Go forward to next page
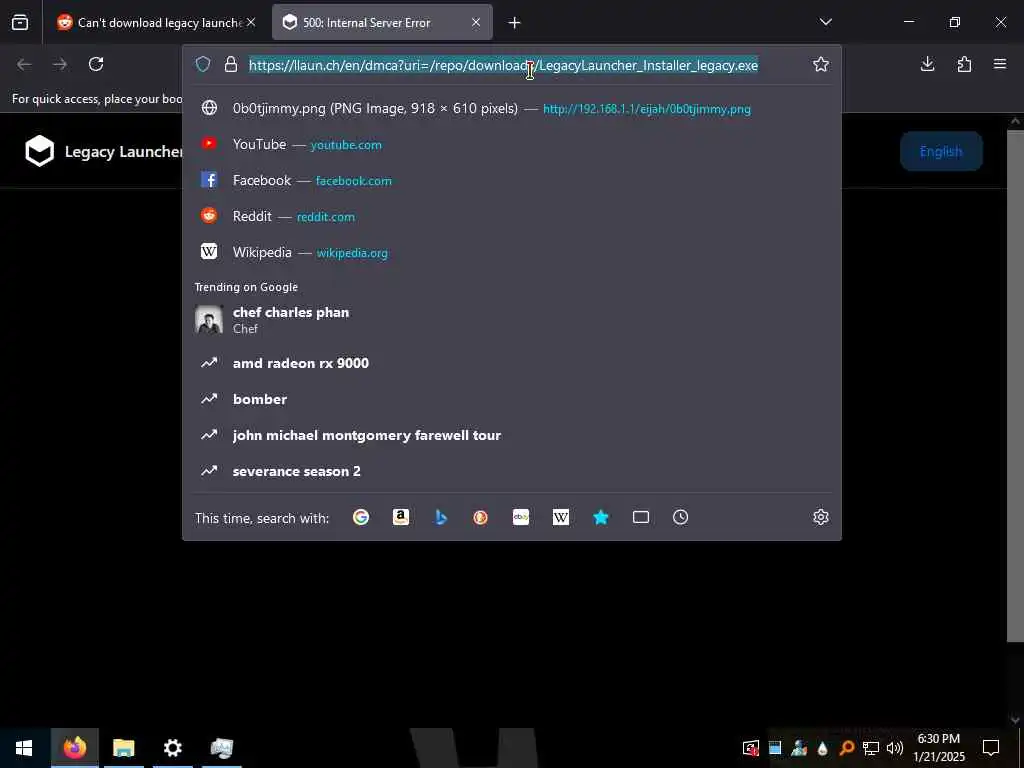Image resolution: width=1024 pixels, height=768 pixels. tap(60, 64)
